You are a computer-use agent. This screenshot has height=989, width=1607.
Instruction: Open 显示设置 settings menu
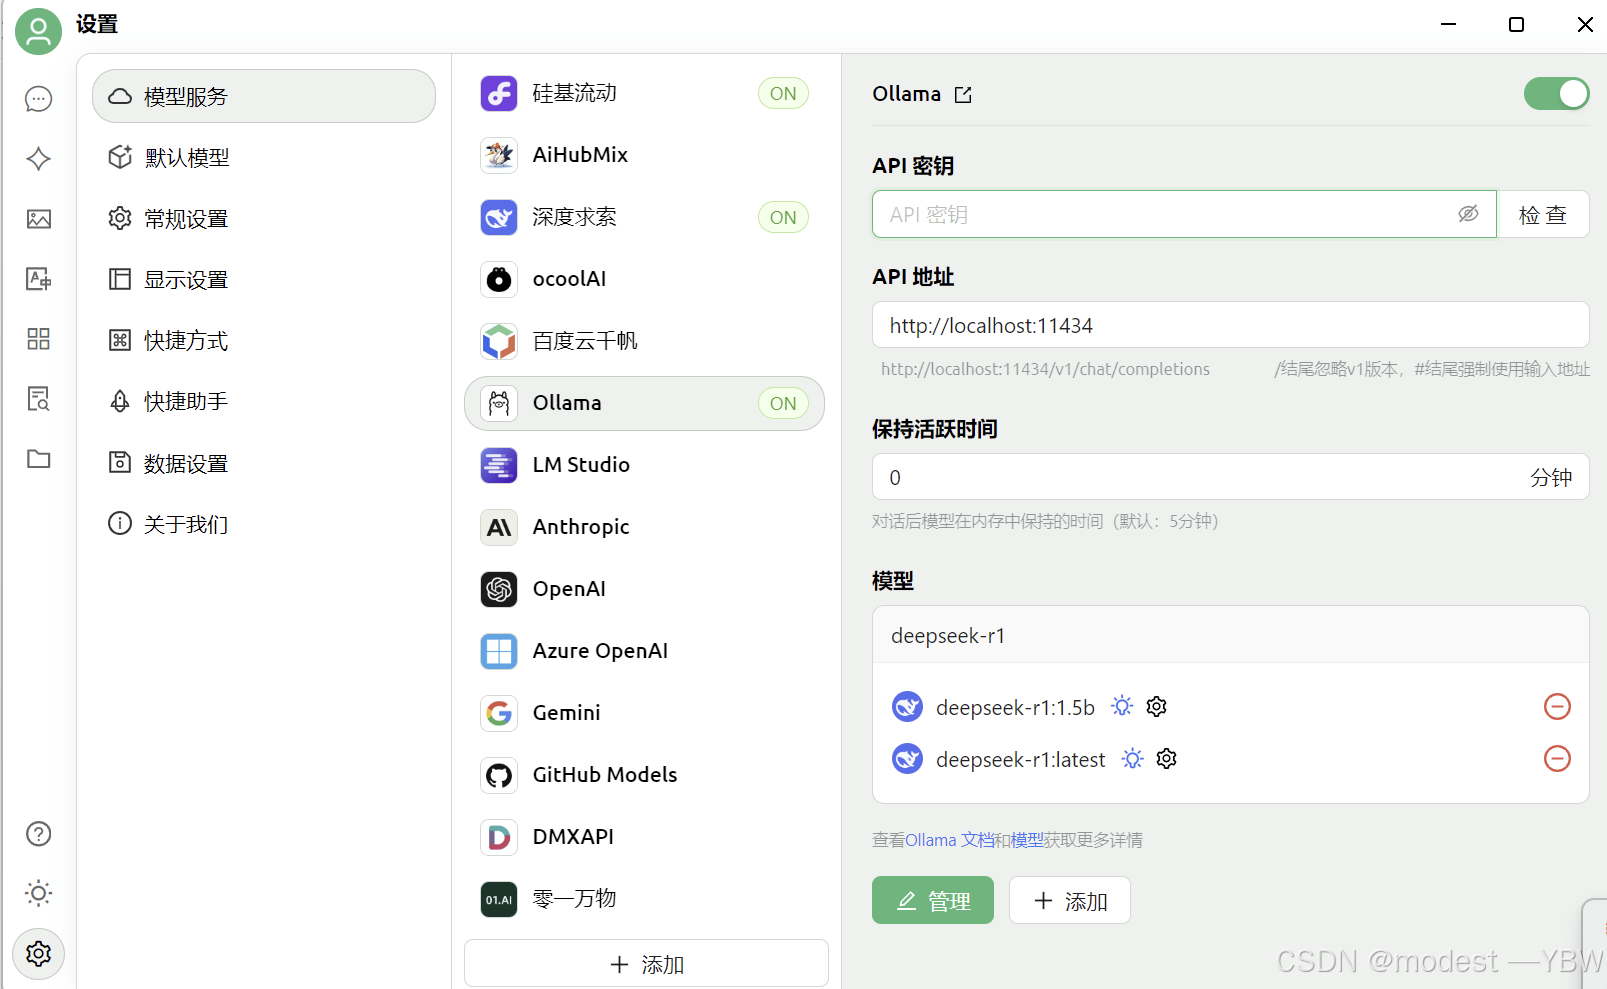point(264,280)
